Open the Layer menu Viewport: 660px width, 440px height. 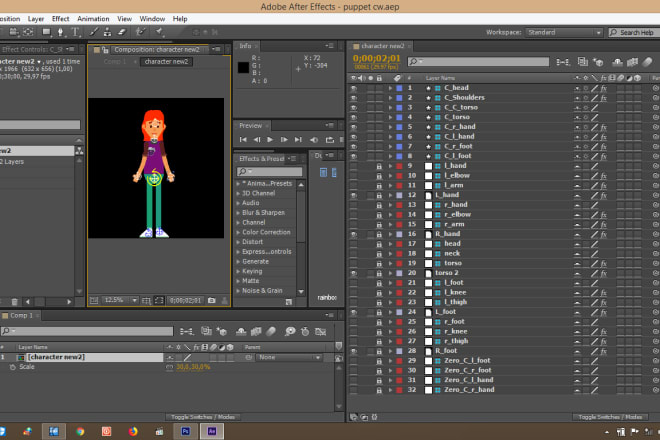(x=36, y=19)
